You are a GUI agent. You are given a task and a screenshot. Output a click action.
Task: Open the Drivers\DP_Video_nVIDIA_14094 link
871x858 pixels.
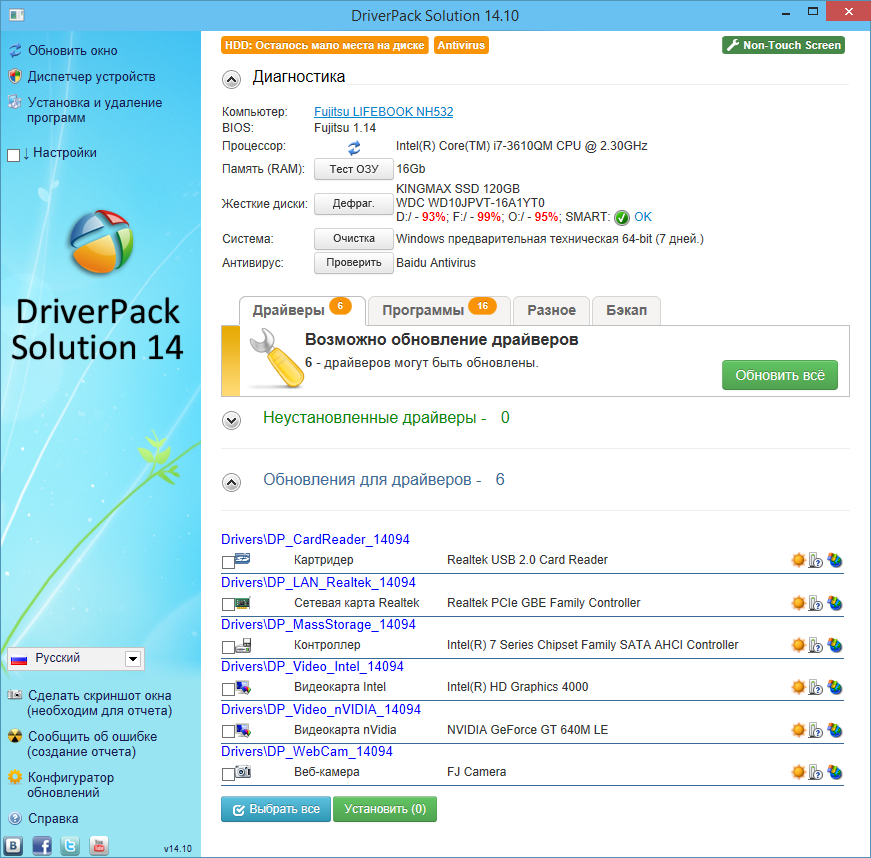pos(321,710)
